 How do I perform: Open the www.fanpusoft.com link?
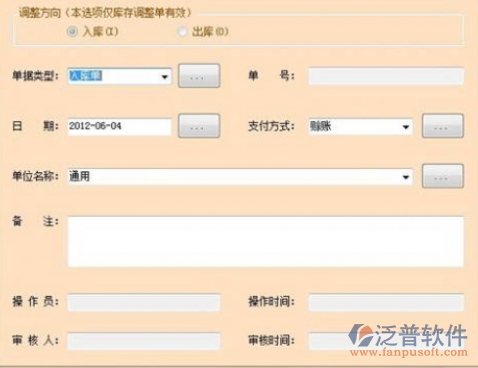(x=409, y=352)
